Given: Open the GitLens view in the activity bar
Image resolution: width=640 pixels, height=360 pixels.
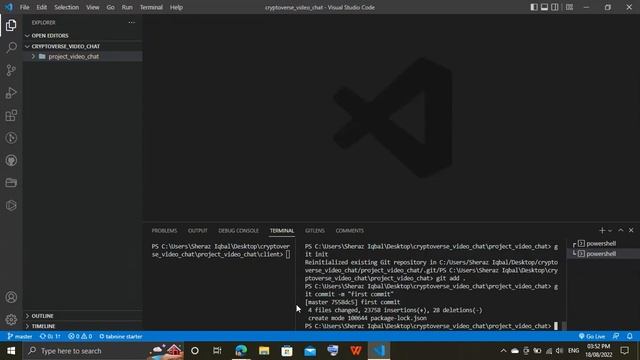Looking at the screenshot, I should click(x=11, y=138).
